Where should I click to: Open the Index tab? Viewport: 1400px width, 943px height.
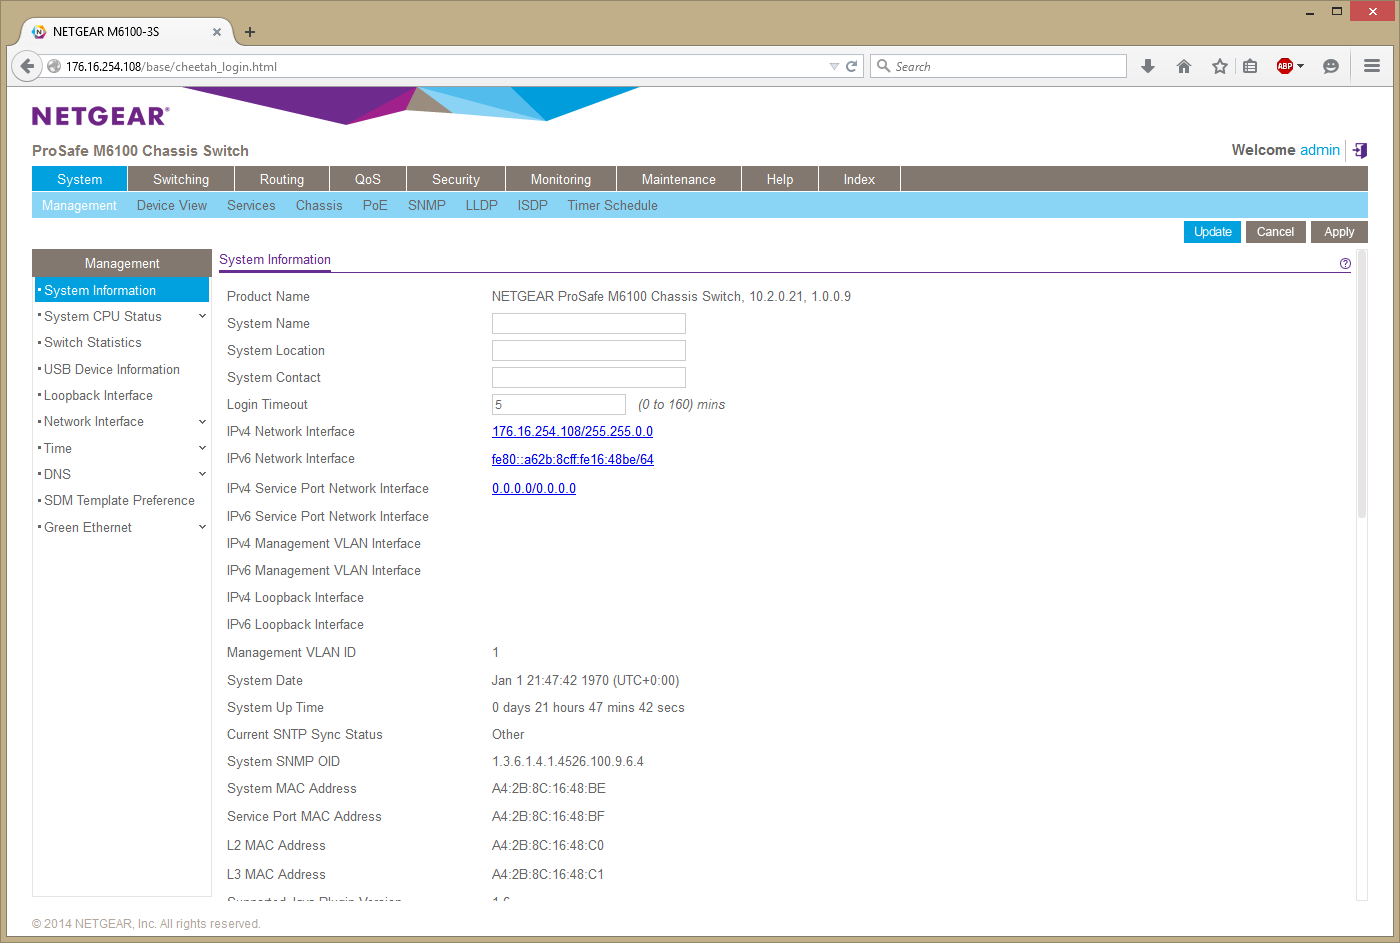pyautogui.click(x=859, y=179)
